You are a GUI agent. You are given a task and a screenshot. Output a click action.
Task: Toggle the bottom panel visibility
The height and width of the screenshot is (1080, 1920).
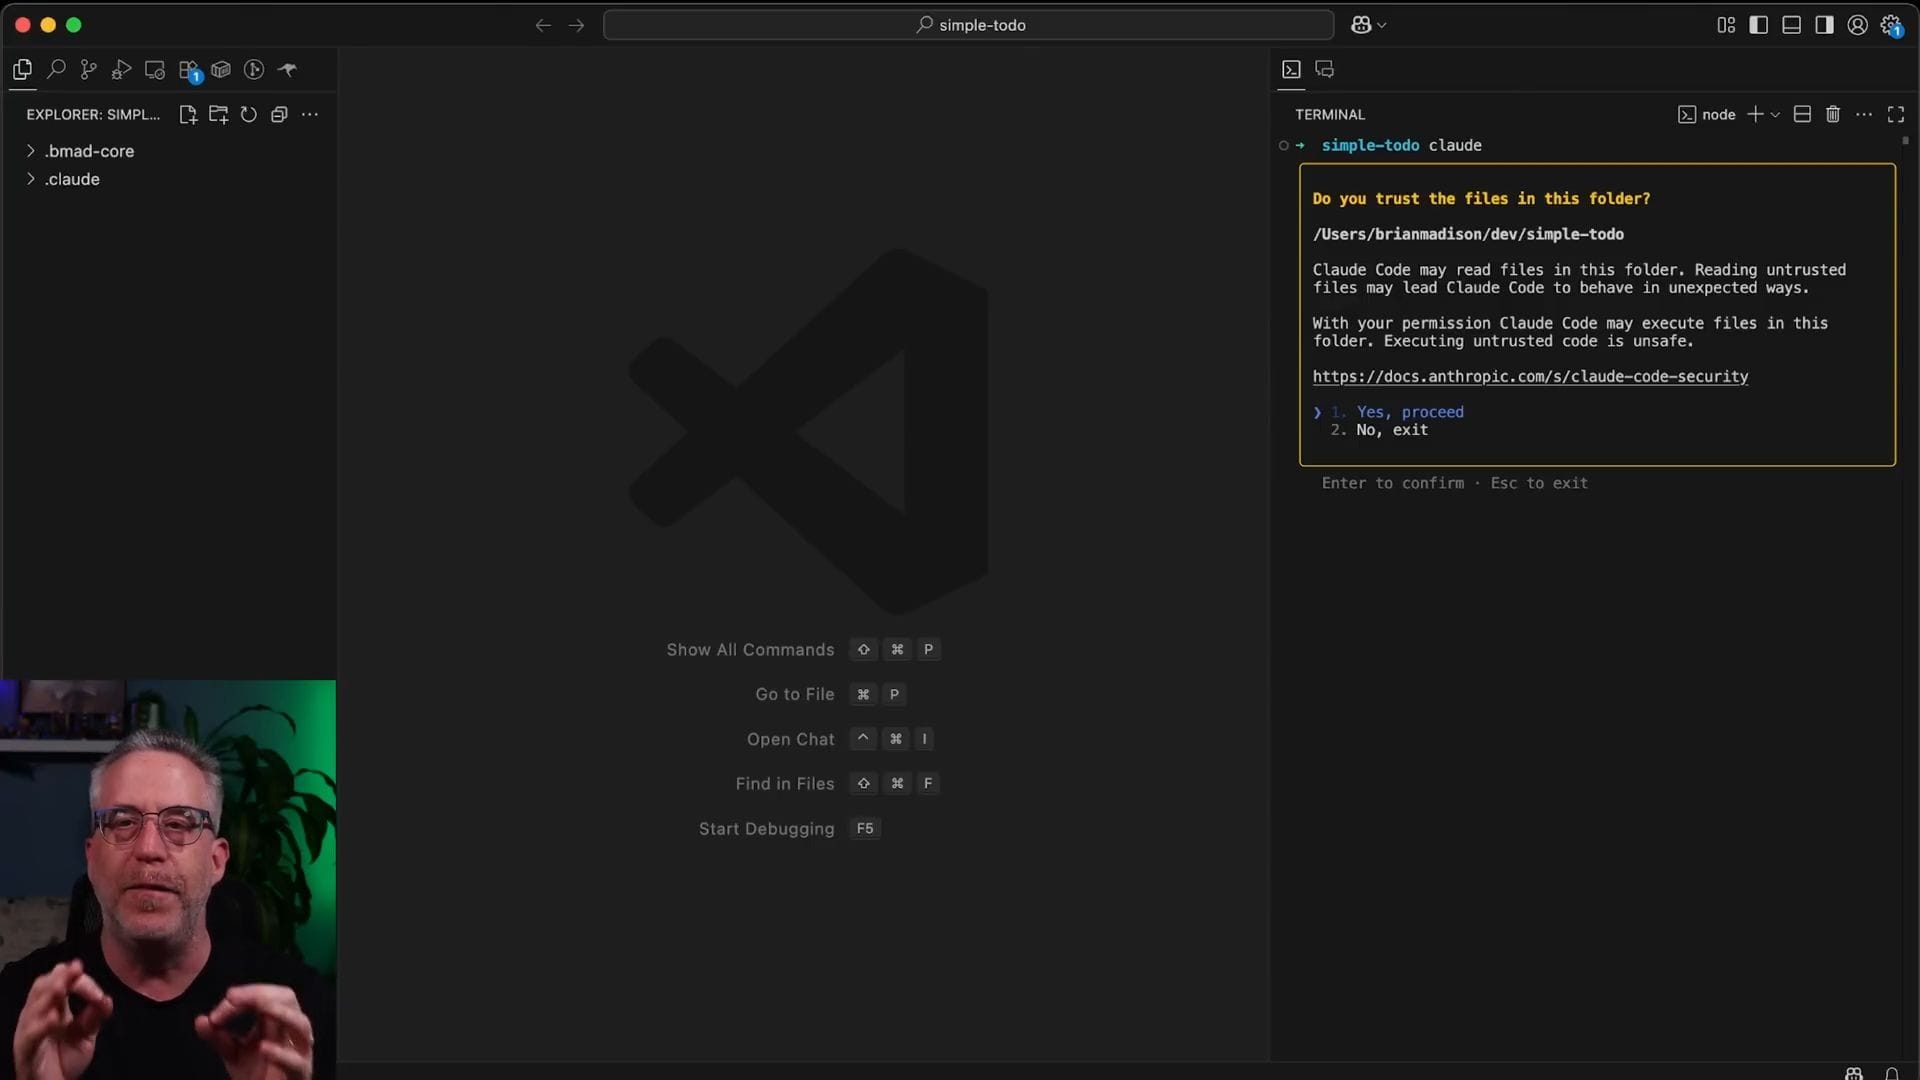point(1792,25)
